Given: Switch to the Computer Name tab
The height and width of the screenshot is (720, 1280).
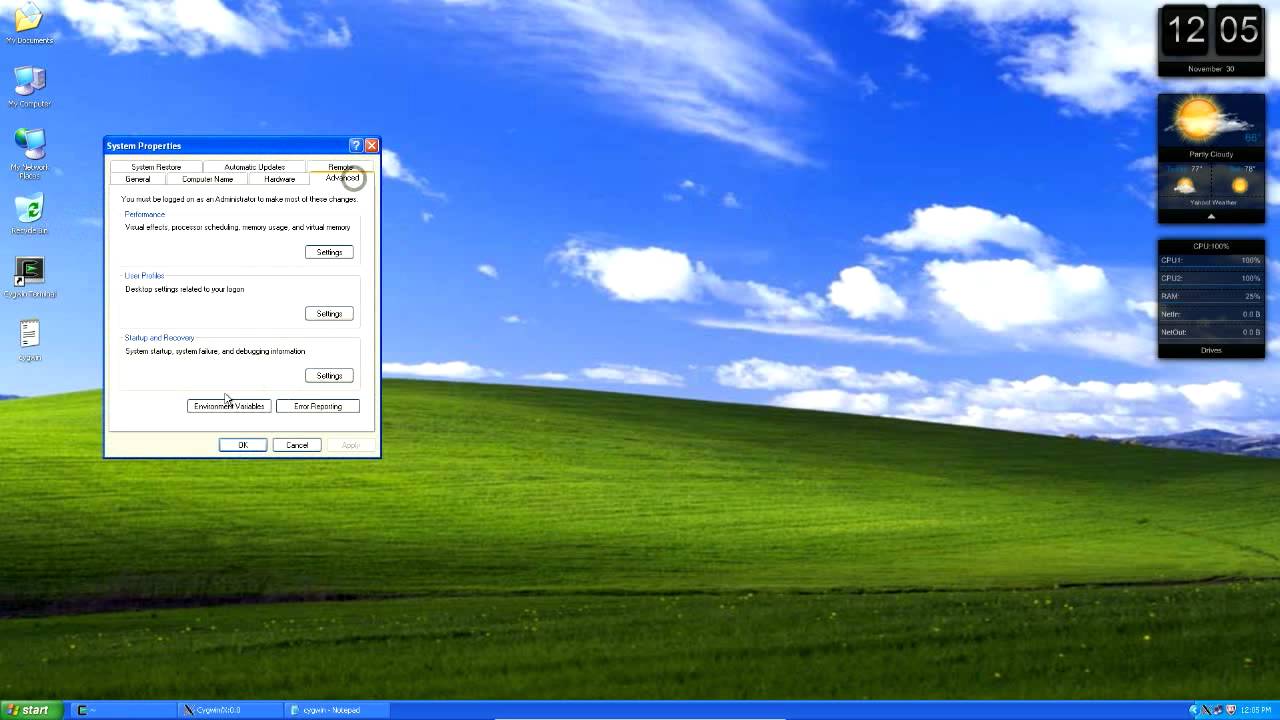Looking at the screenshot, I should [x=207, y=179].
